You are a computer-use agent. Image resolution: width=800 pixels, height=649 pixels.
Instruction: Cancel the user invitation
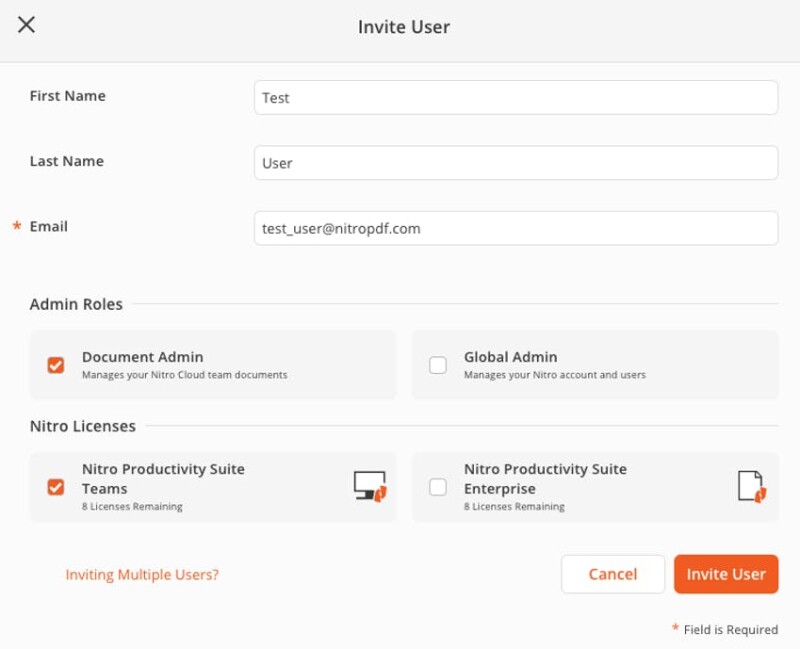[x=613, y=574]
